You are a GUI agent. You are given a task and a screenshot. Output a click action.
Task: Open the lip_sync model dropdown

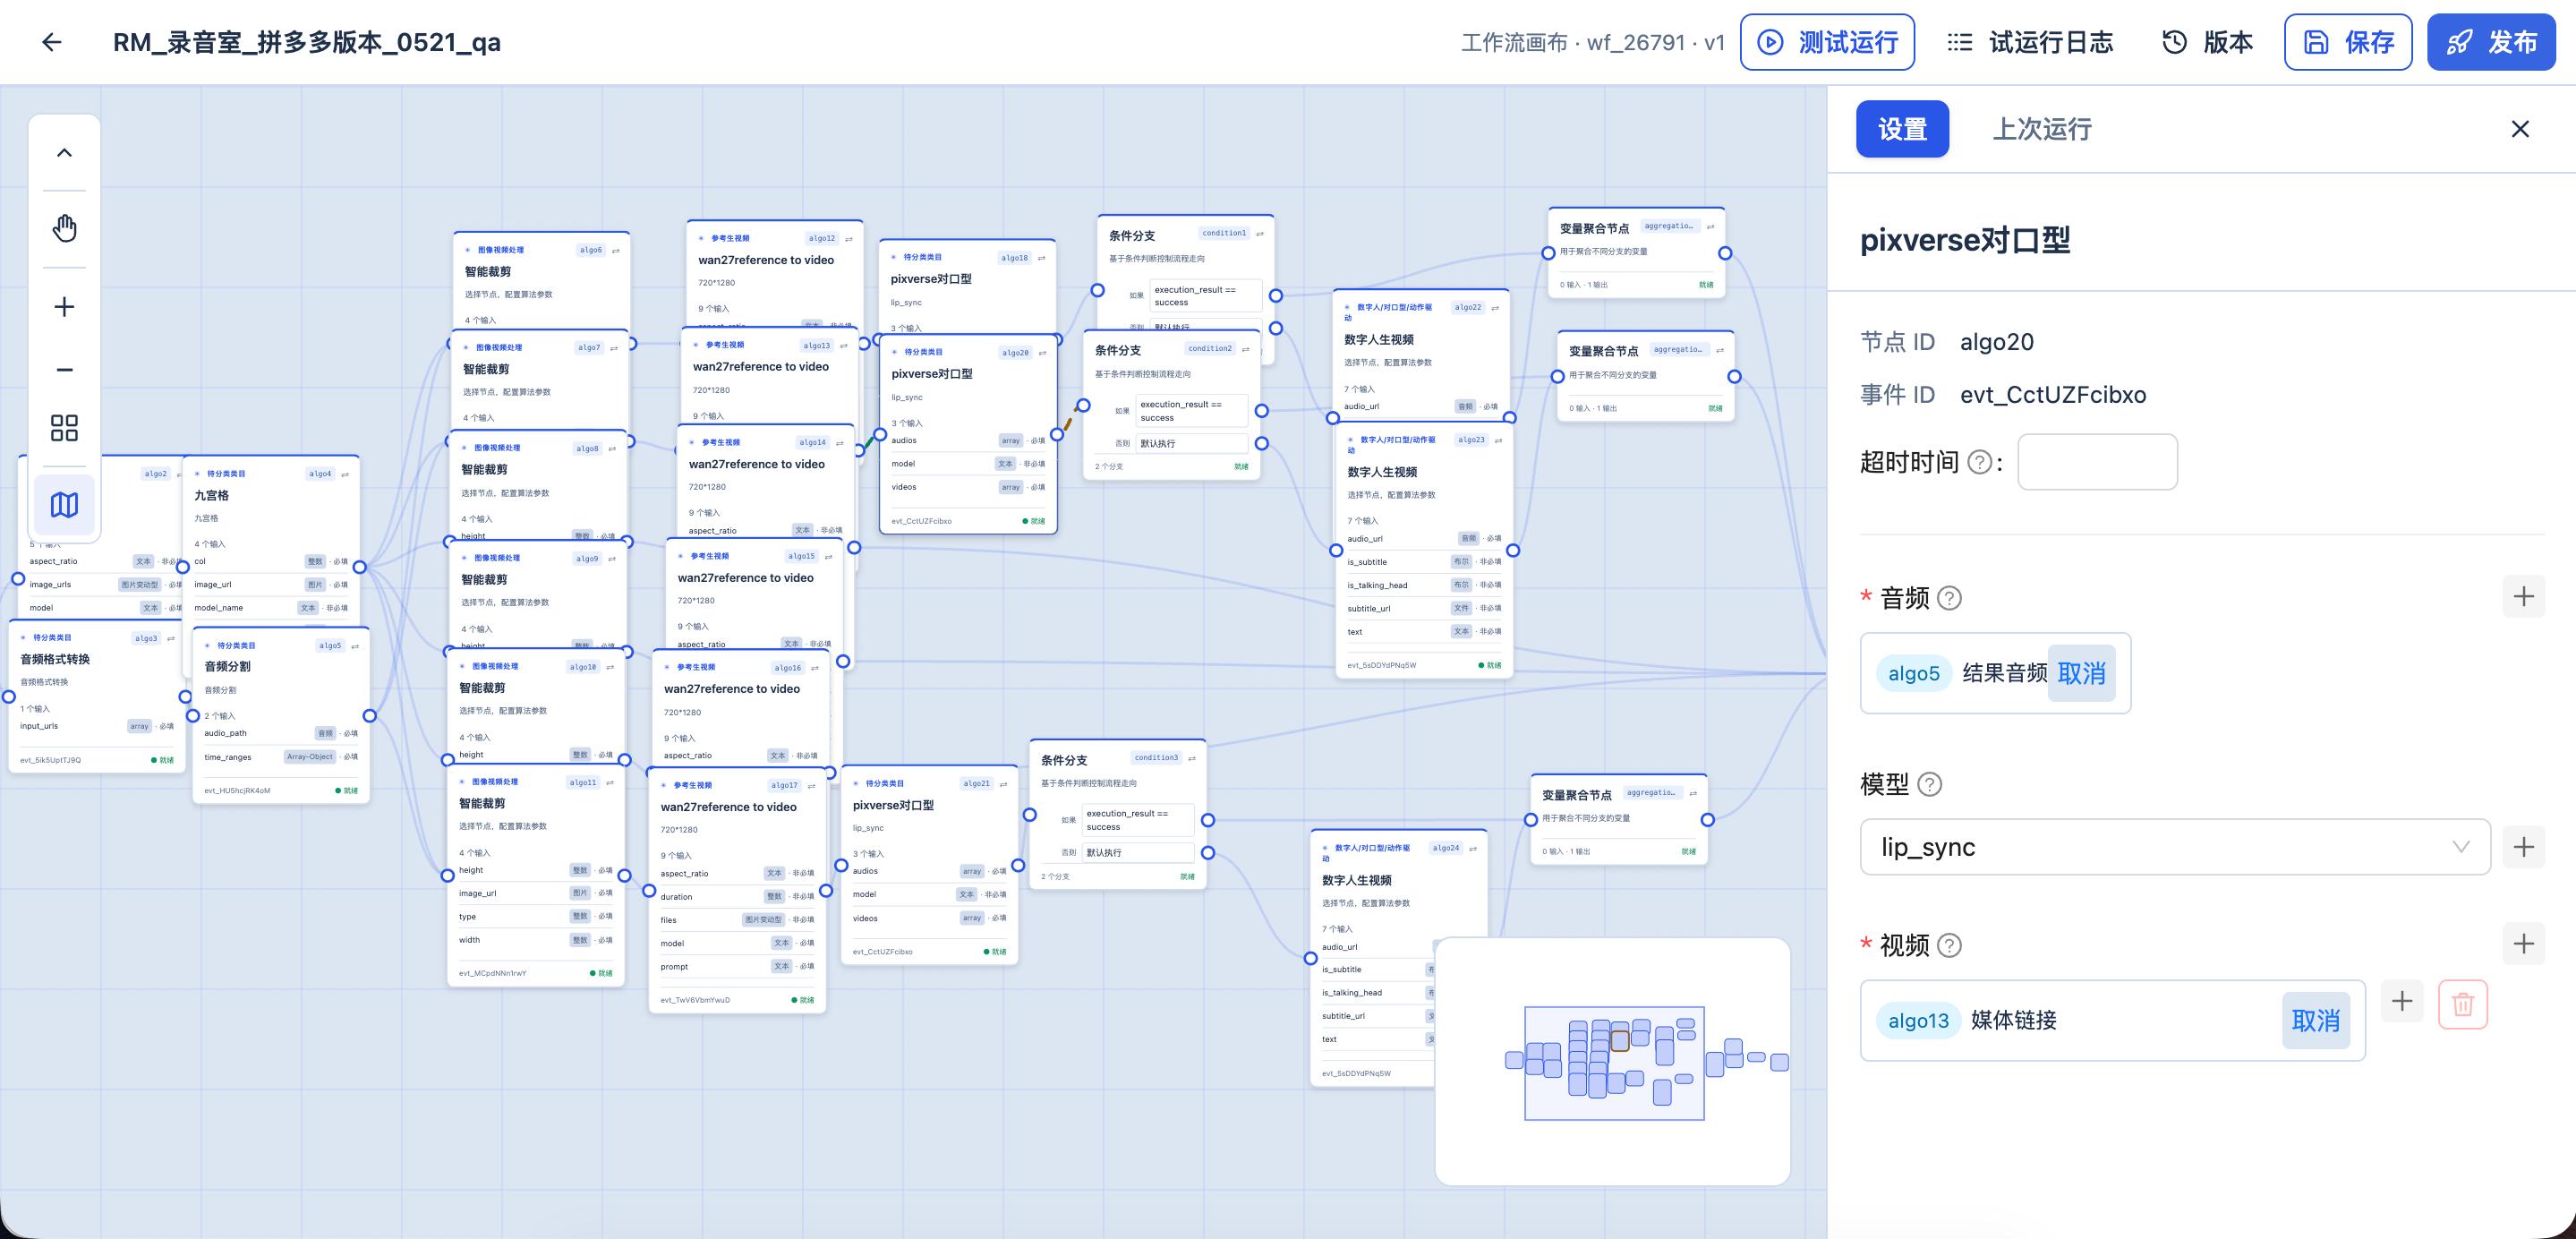coord(2174,847)
